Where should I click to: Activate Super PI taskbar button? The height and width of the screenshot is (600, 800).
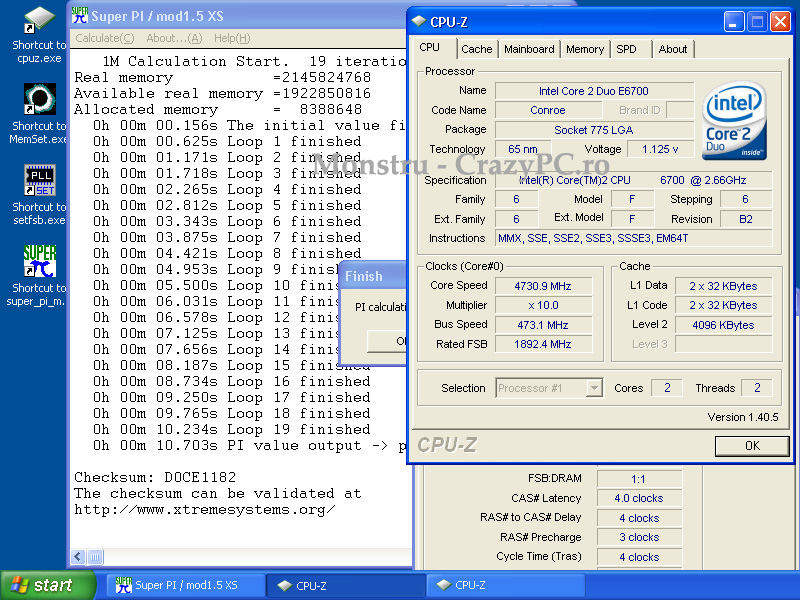(186, 585)
